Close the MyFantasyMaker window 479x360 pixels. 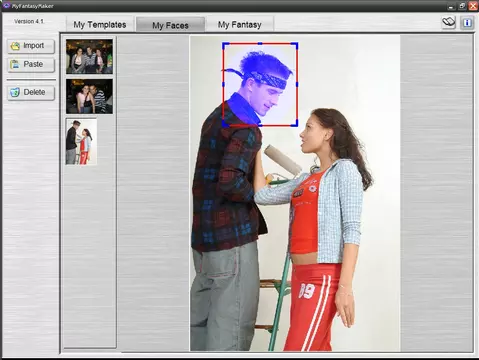point(473,6)
